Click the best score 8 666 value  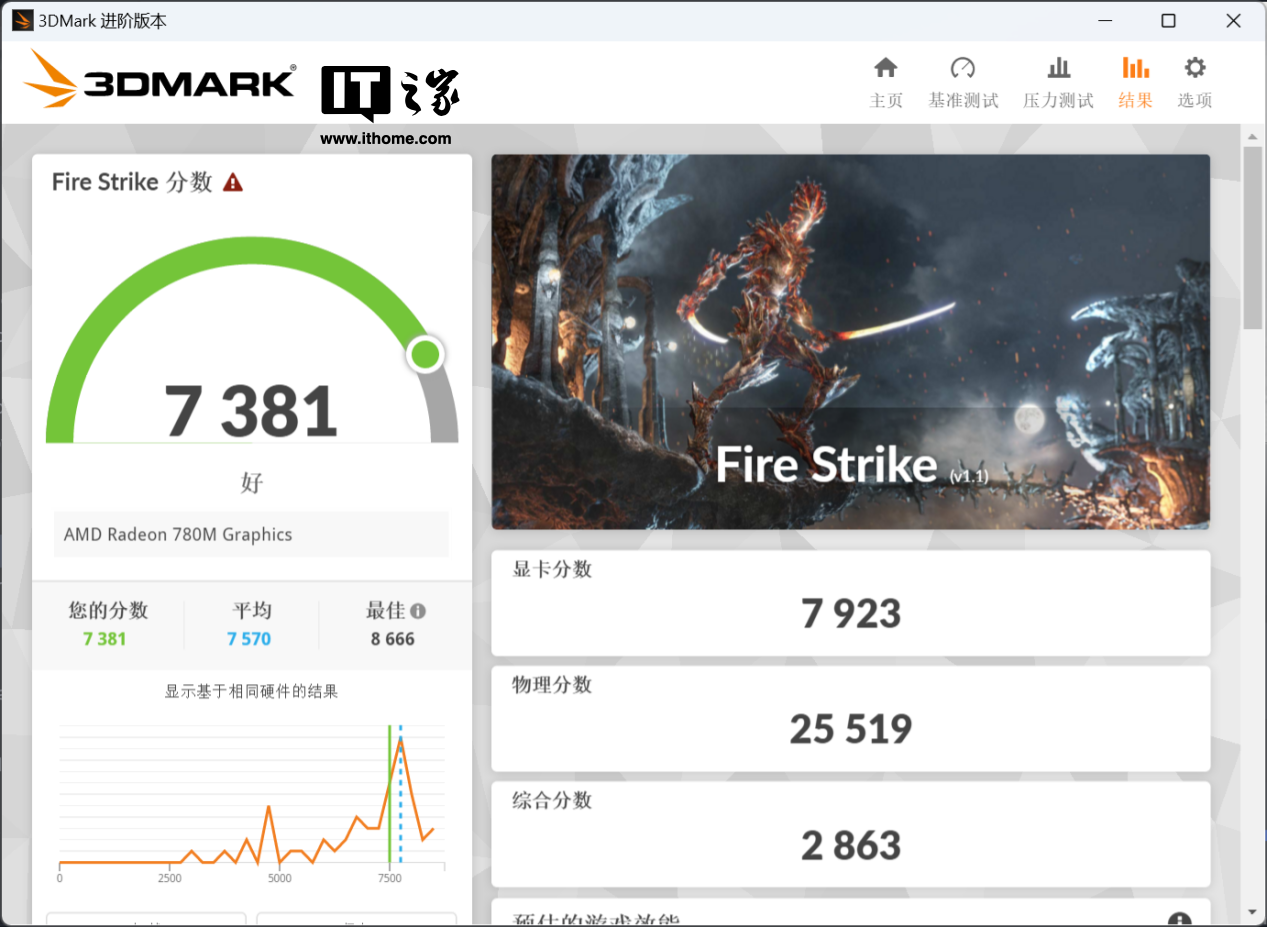coord(392,639)
